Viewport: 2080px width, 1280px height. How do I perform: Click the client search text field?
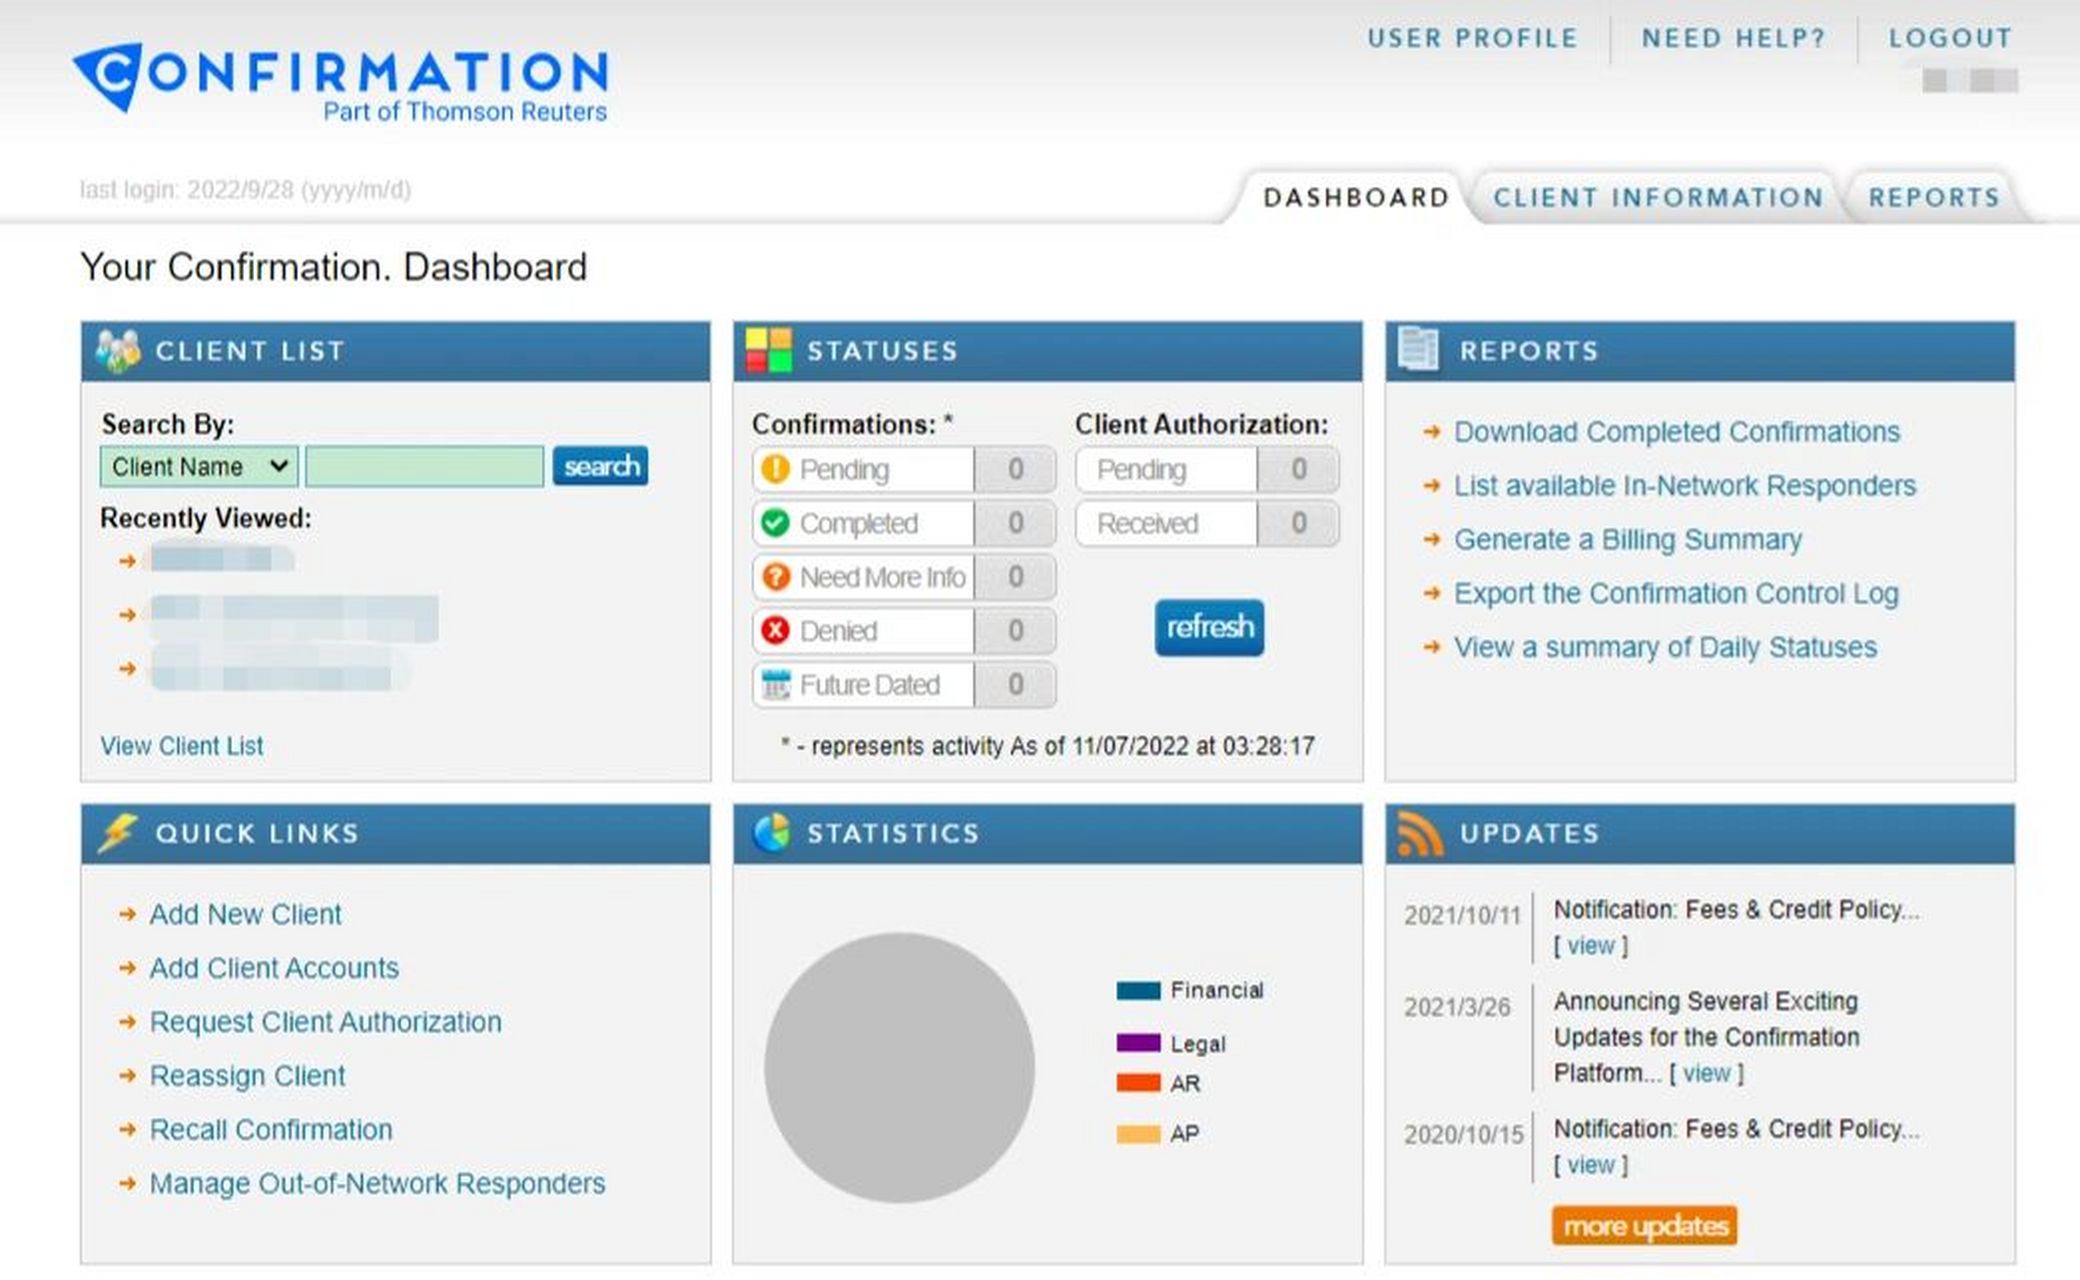coord(425,467)
